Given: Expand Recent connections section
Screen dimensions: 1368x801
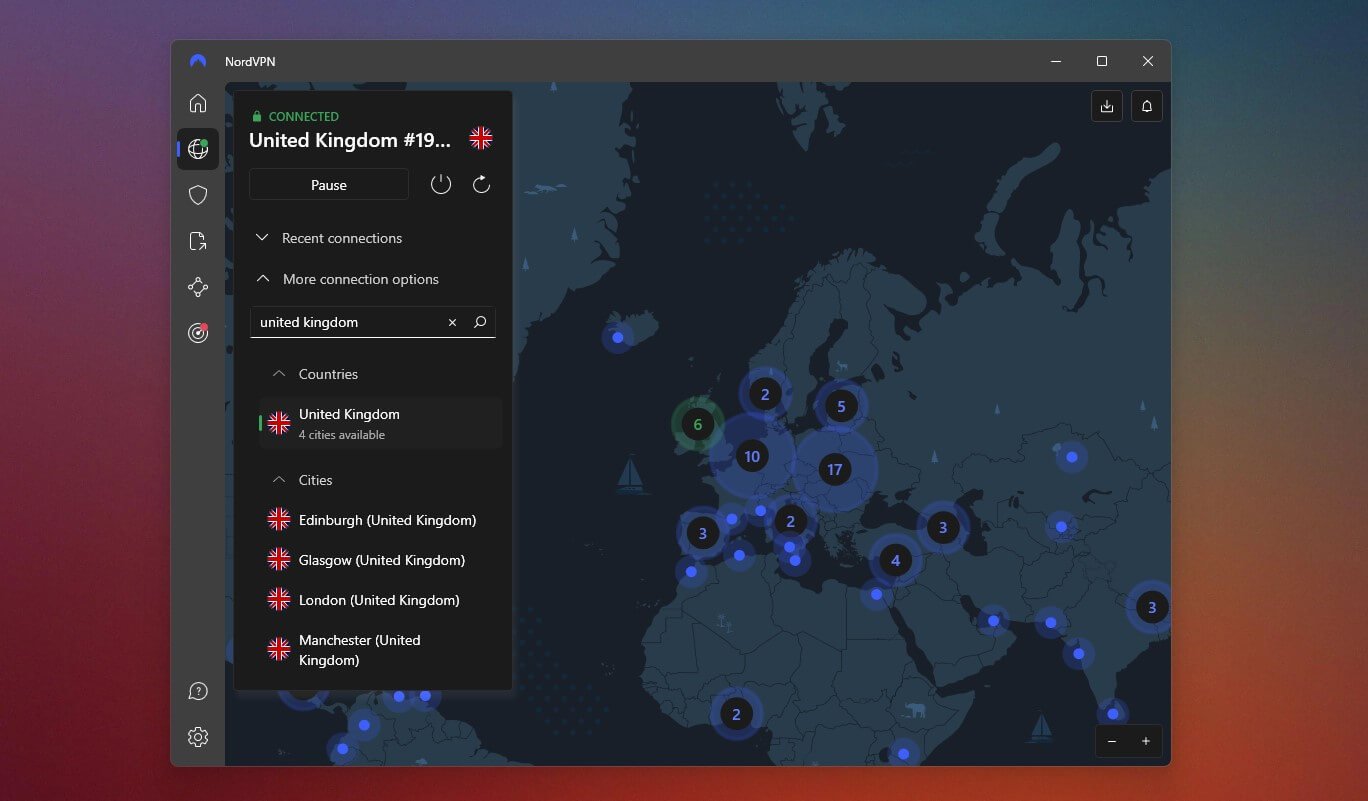Looking at the screenshot, I should (x=329, y=238).
